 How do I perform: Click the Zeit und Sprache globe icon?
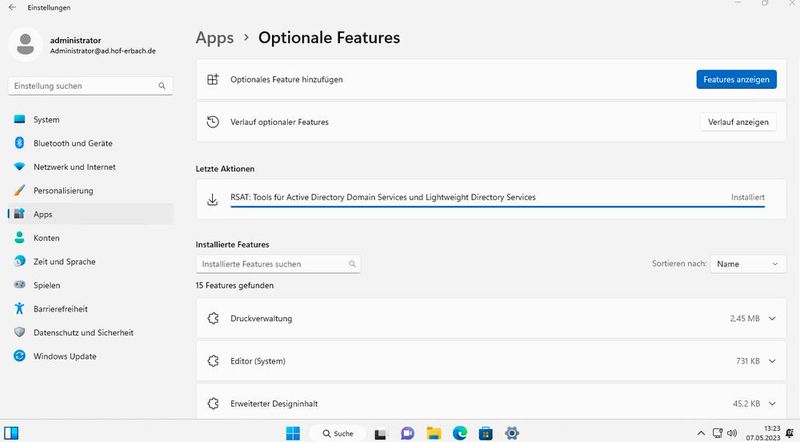(x=19, y=261)
